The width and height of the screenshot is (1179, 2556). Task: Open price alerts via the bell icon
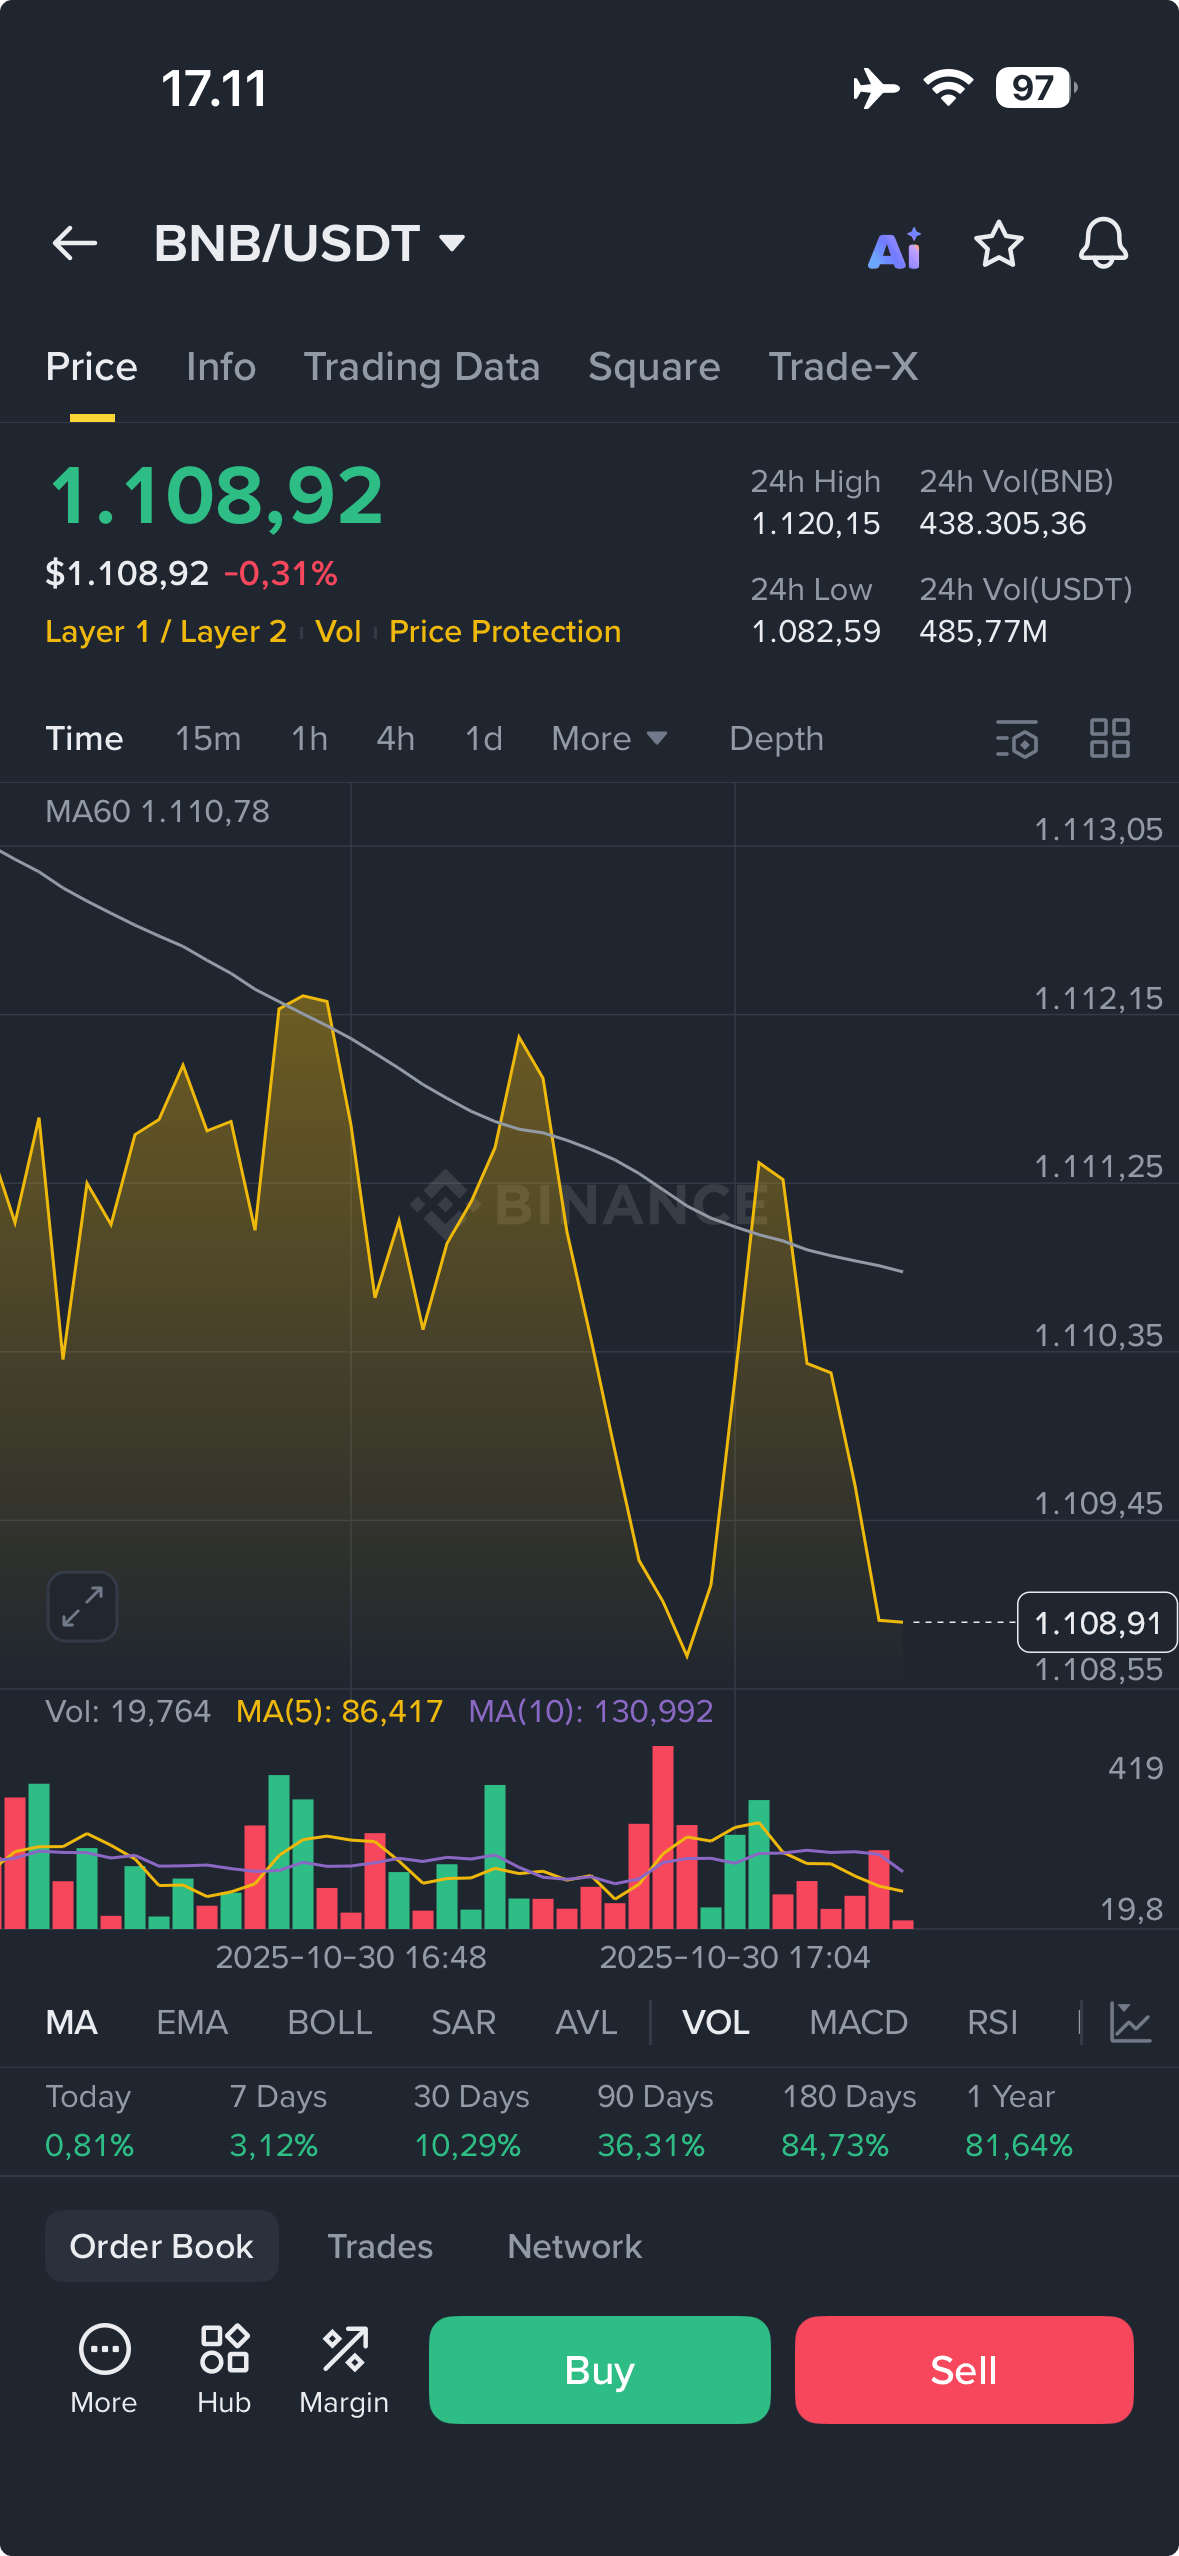[1104, 243]
